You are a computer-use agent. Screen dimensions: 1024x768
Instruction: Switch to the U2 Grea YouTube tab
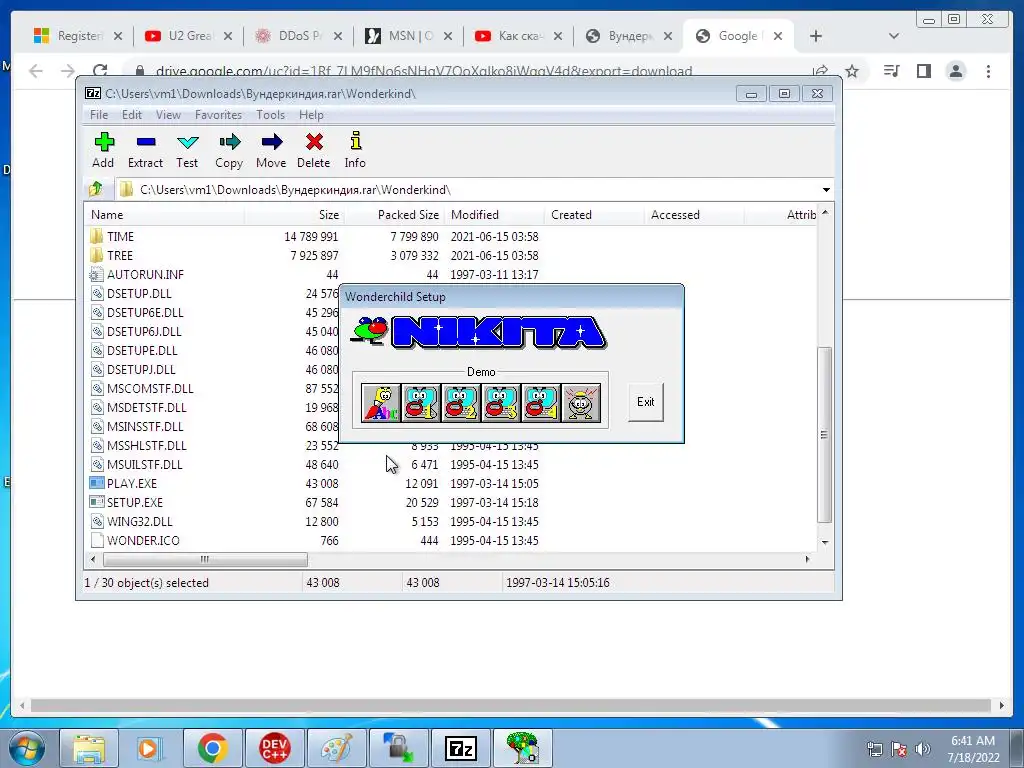(x=188, y=36)
